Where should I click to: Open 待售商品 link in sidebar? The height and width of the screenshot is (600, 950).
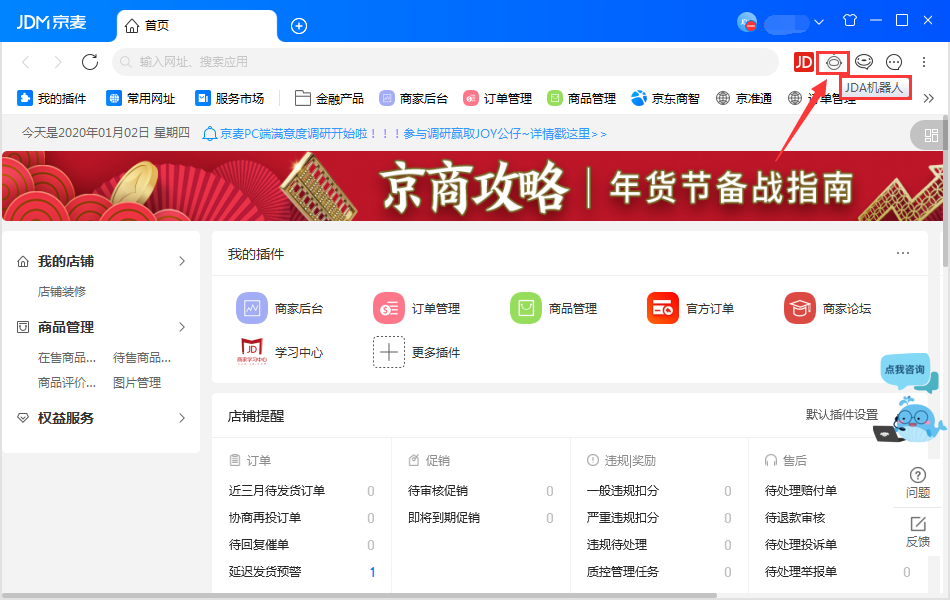[x=142, y=358]
